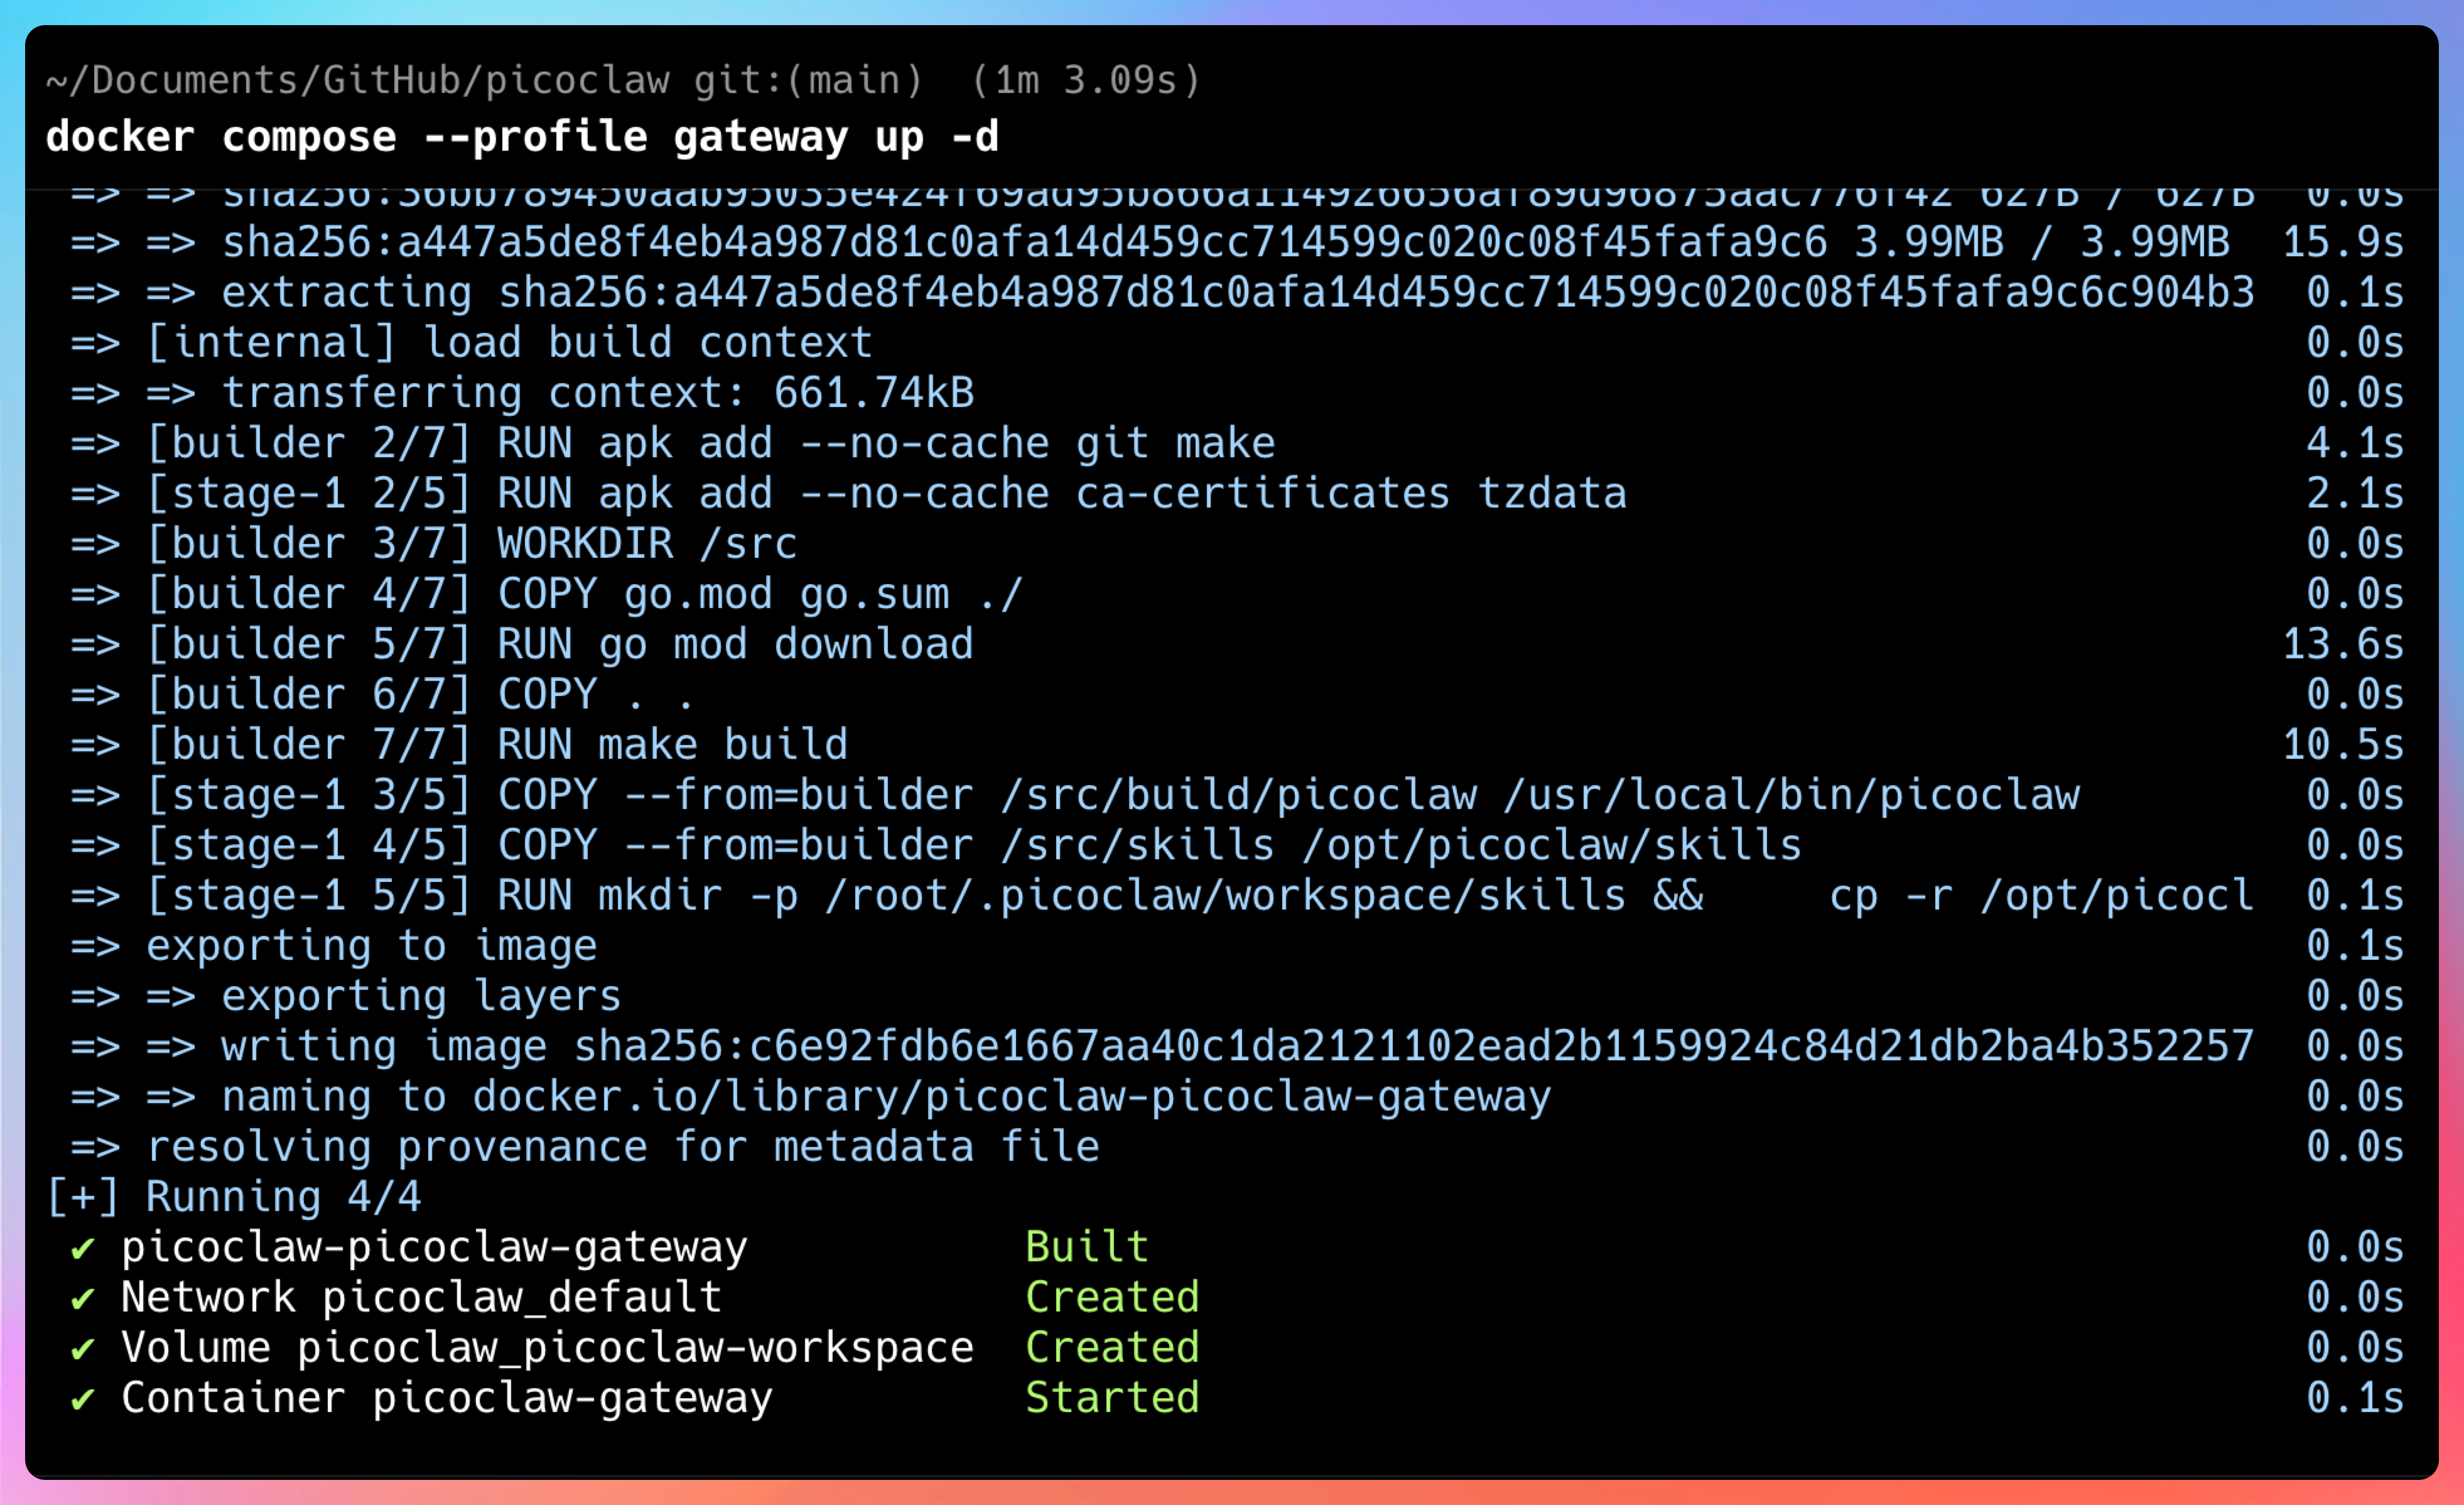The width and height of the screenshot is (2464, 1505).
Task: Click the docker compose command text
Action: pos(522,137)
